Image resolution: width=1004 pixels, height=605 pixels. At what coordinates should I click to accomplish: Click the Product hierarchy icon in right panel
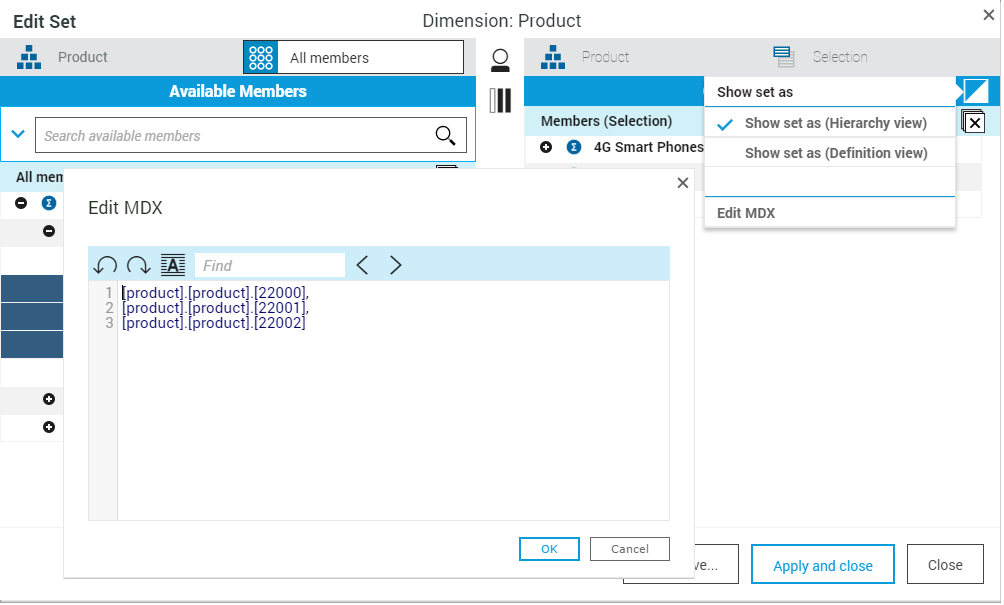(553, 58)
